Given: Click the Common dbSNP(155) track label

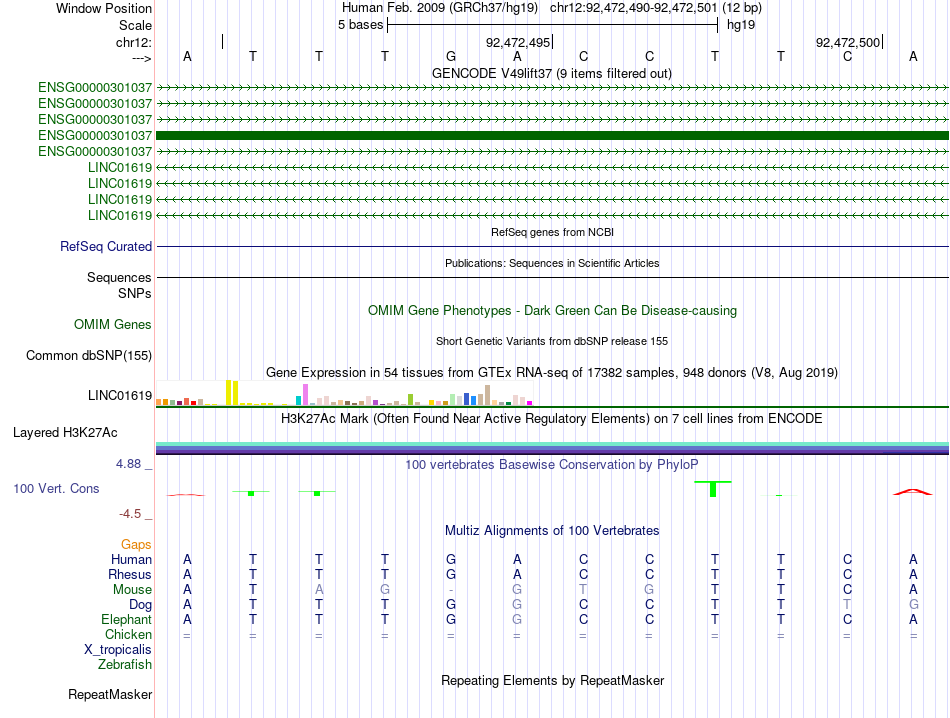Looking at the screenshot, I should click(x=88, y=356).
